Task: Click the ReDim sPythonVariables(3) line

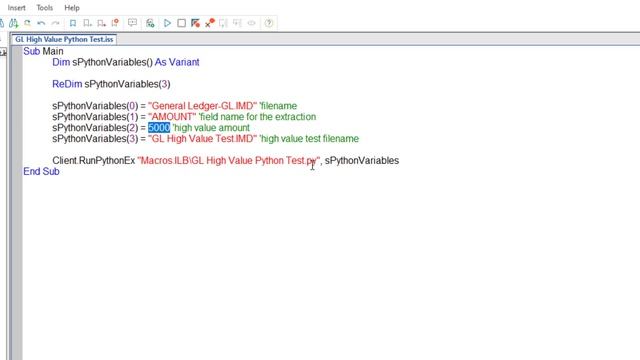Action: click(x=111, y=84)
